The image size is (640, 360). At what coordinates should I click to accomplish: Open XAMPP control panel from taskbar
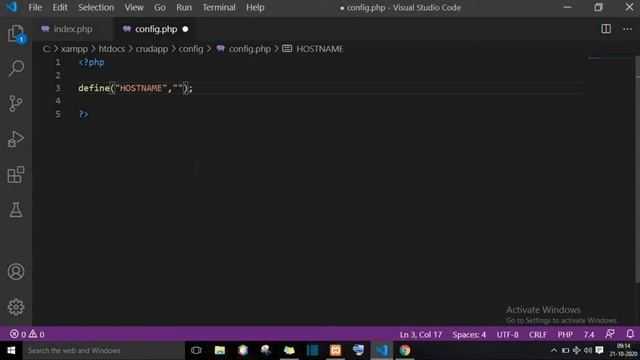point(336,351)
